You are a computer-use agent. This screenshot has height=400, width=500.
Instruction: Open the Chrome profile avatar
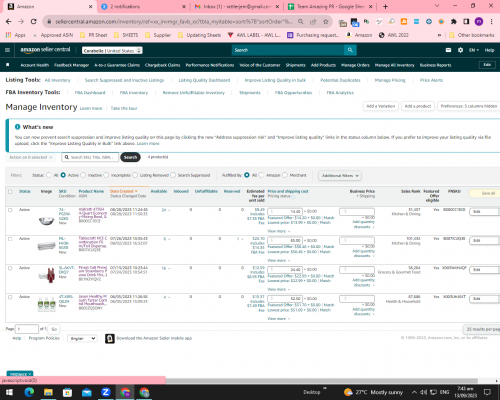click(479, 22)
